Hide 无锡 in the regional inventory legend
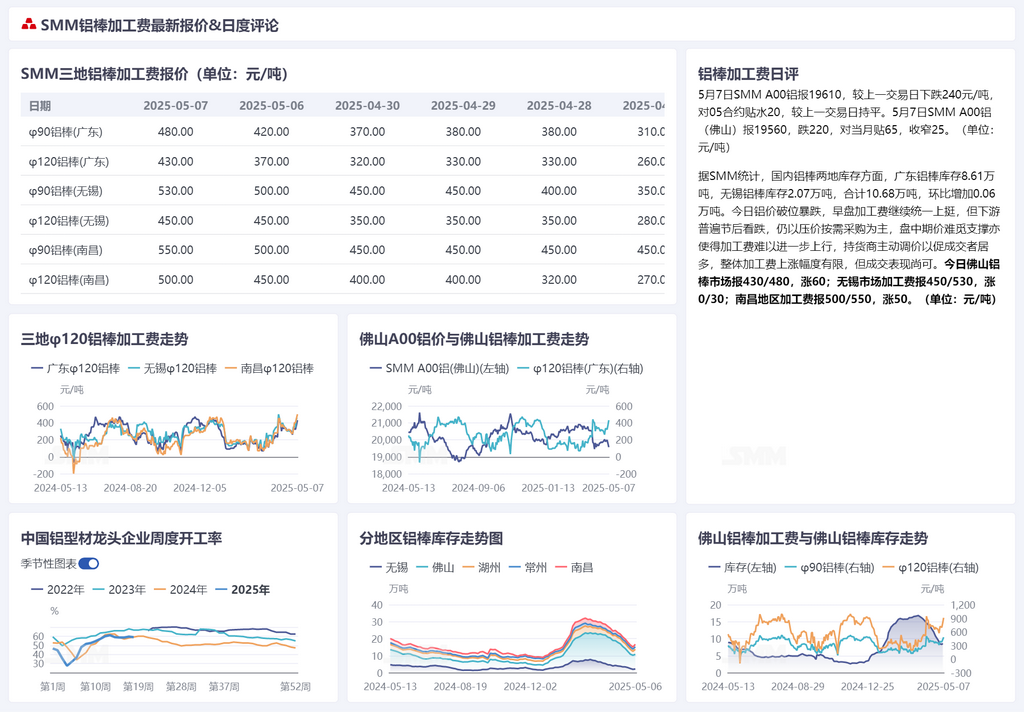Viewport: 1024px width, 712px height. pos(389,568)
